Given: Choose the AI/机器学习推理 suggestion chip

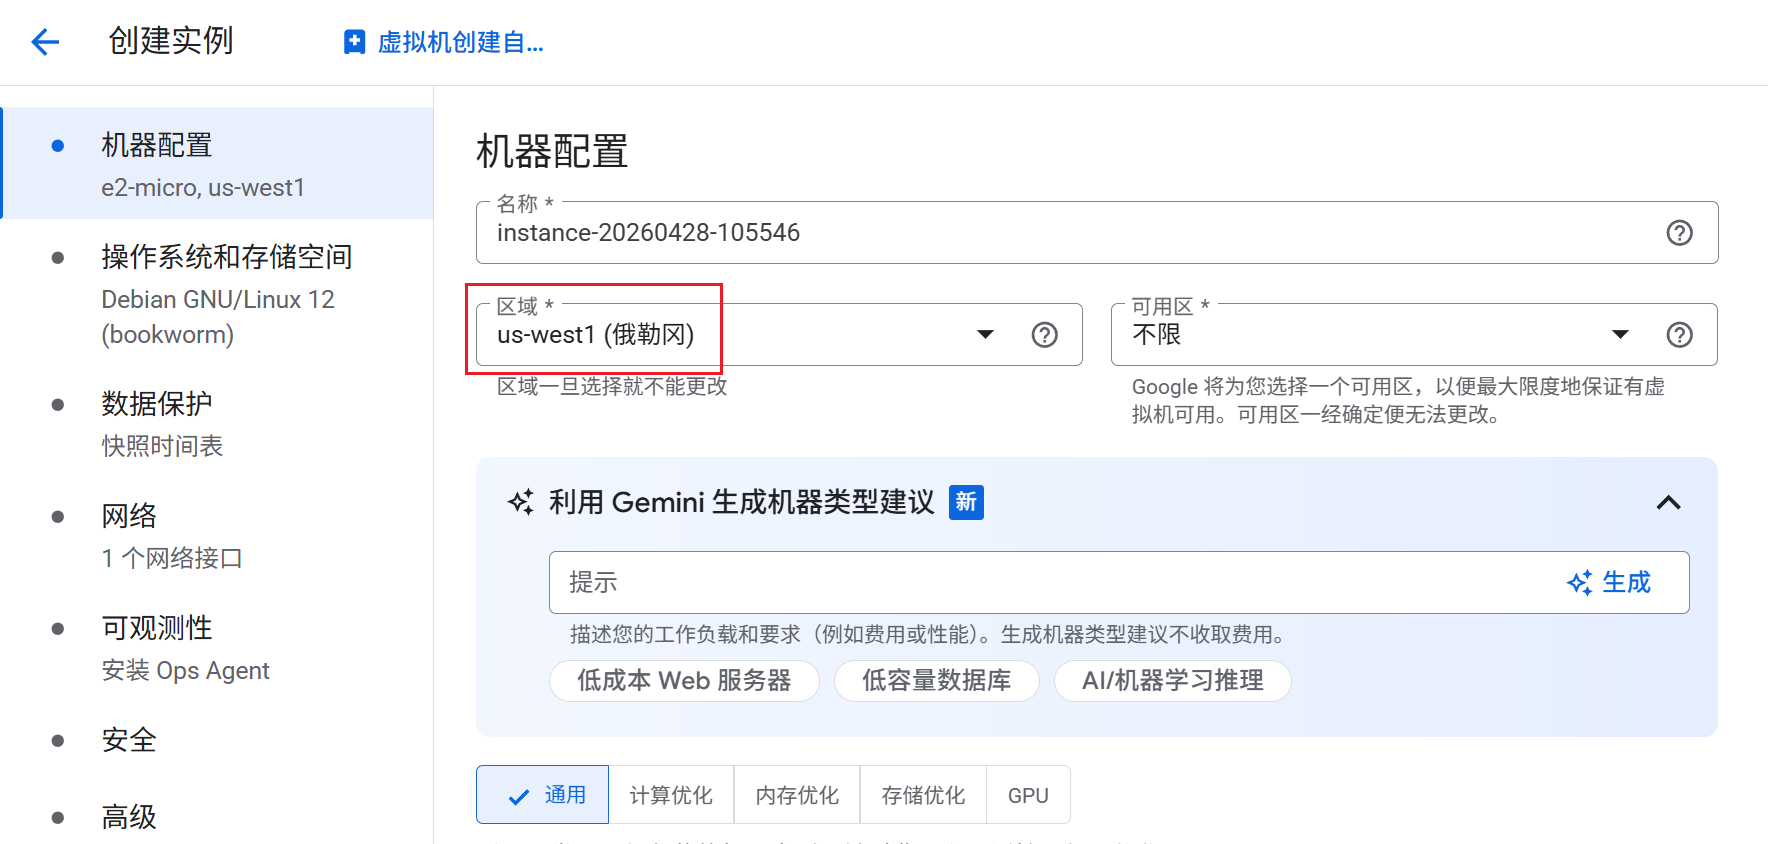Looking at the screenshot, I should [1172, 681].
